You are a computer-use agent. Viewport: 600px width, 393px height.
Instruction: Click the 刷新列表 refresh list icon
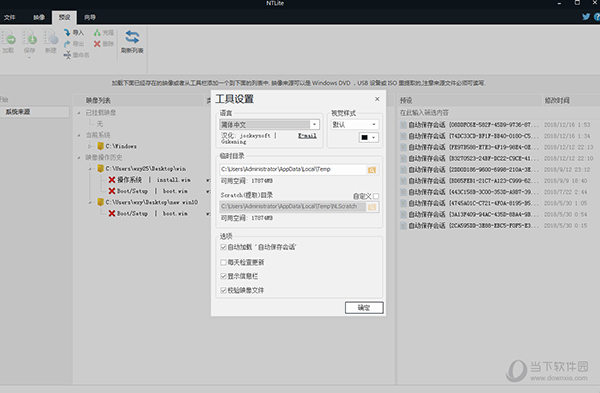[132, 37]
